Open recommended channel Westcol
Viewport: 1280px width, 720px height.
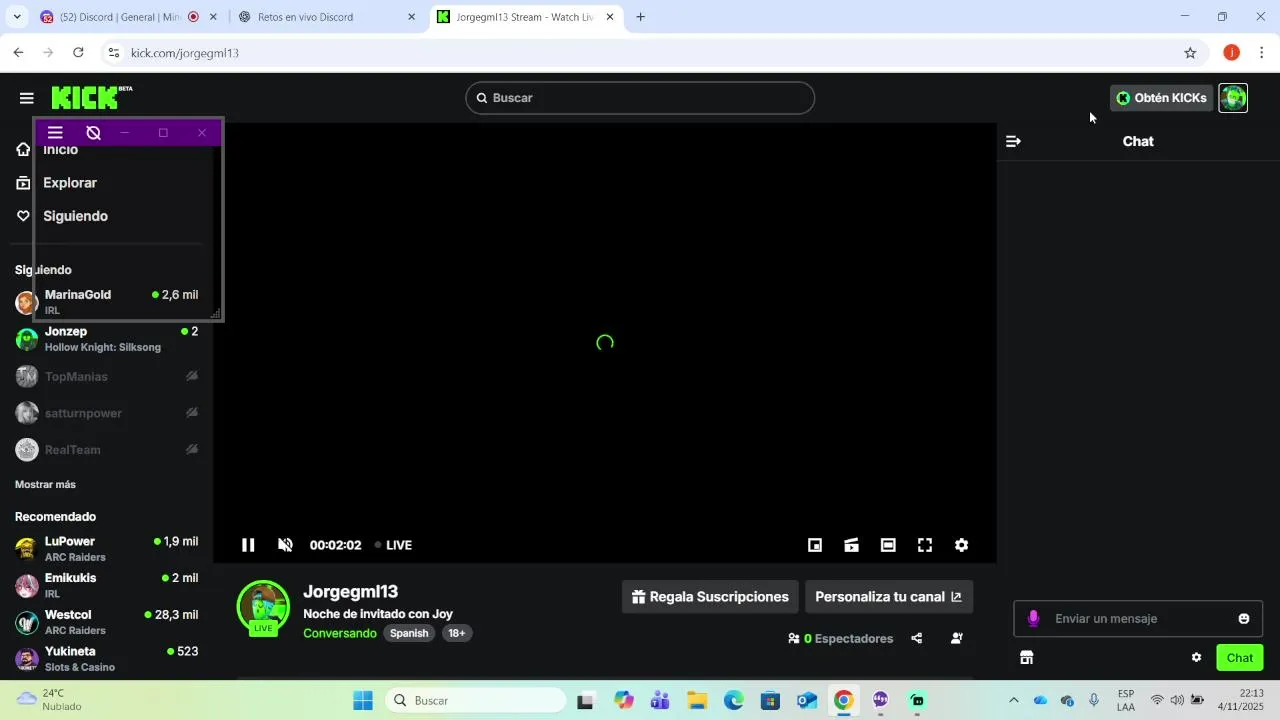[x=106, y=622]
